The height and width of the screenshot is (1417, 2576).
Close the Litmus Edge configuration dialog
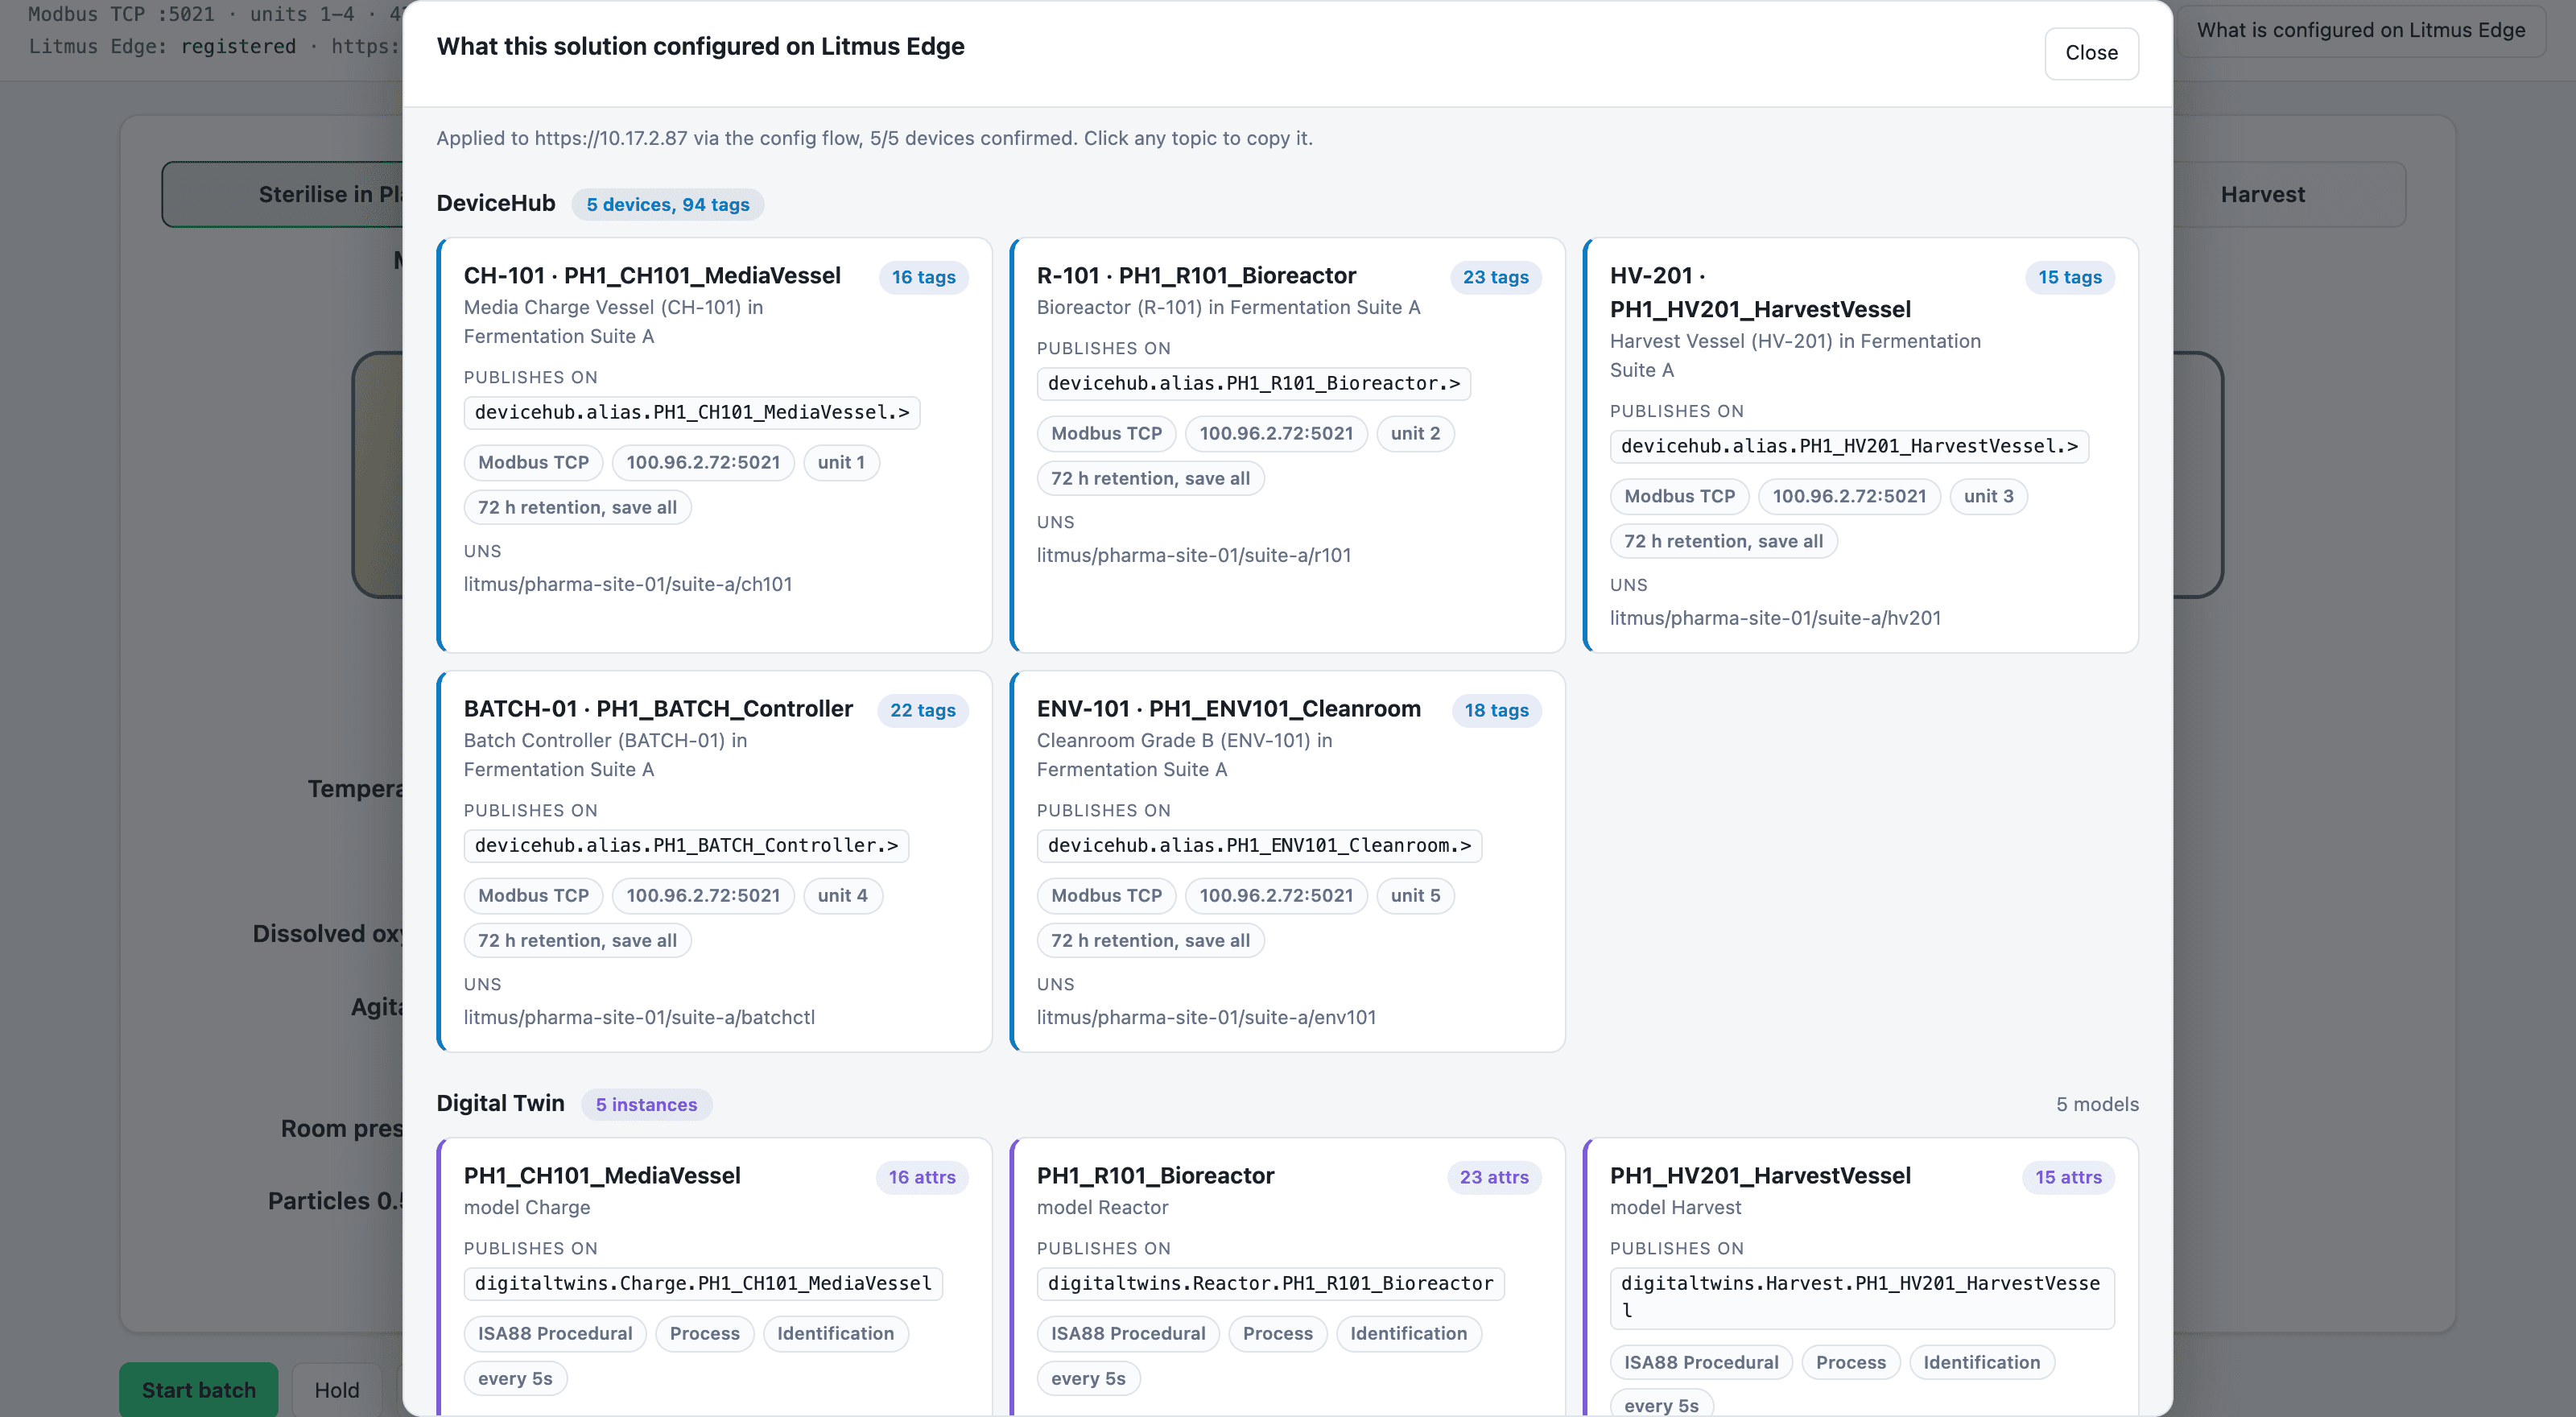(x=2091, y=53)
